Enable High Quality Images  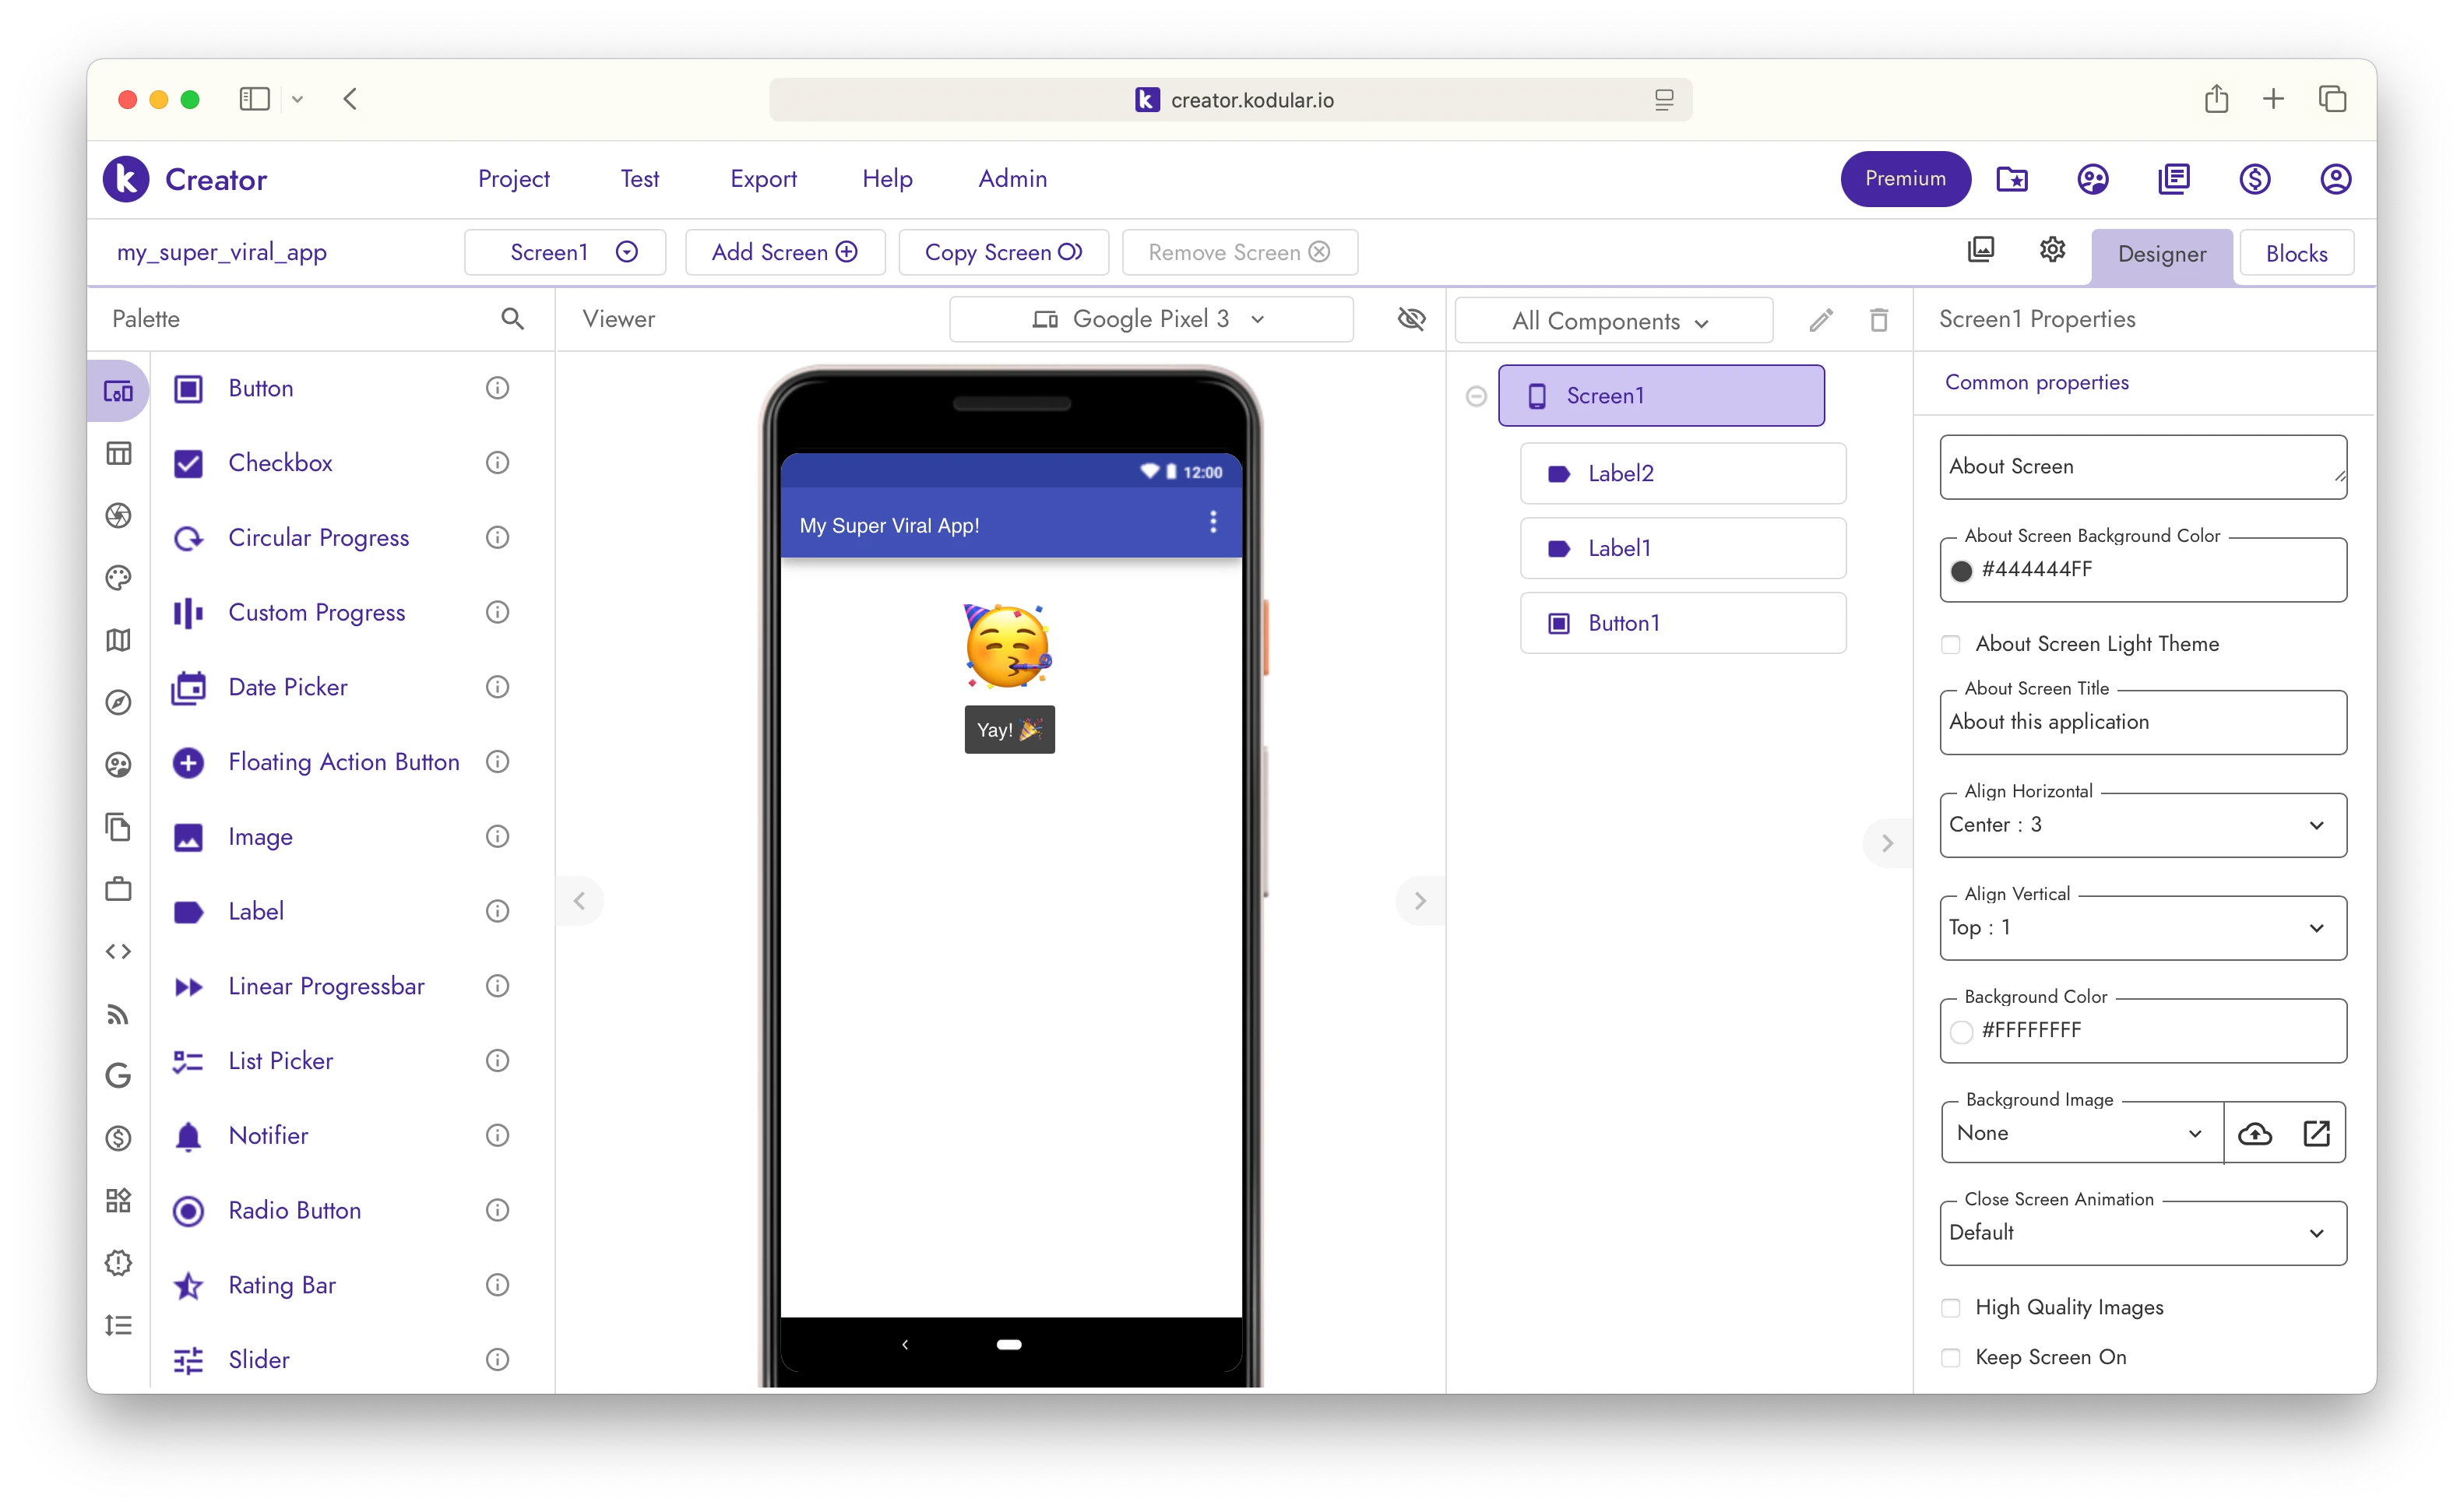[x=1950, y=1307]
